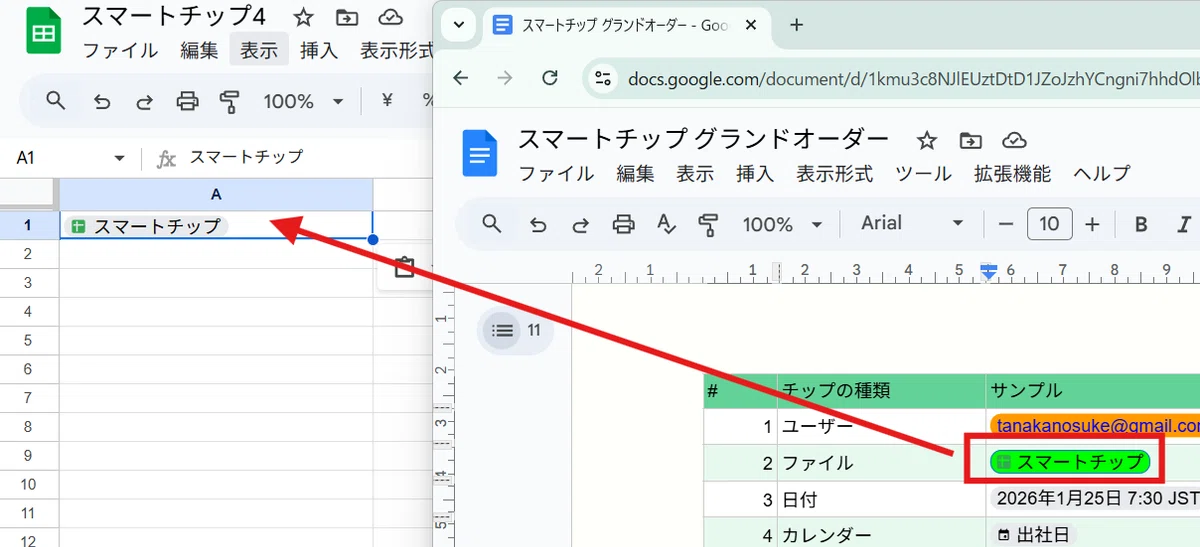The height and width of the screenshot is (547, 1200).
Task: Click the font size field showing 10
Action: (x=1049, y=224)
